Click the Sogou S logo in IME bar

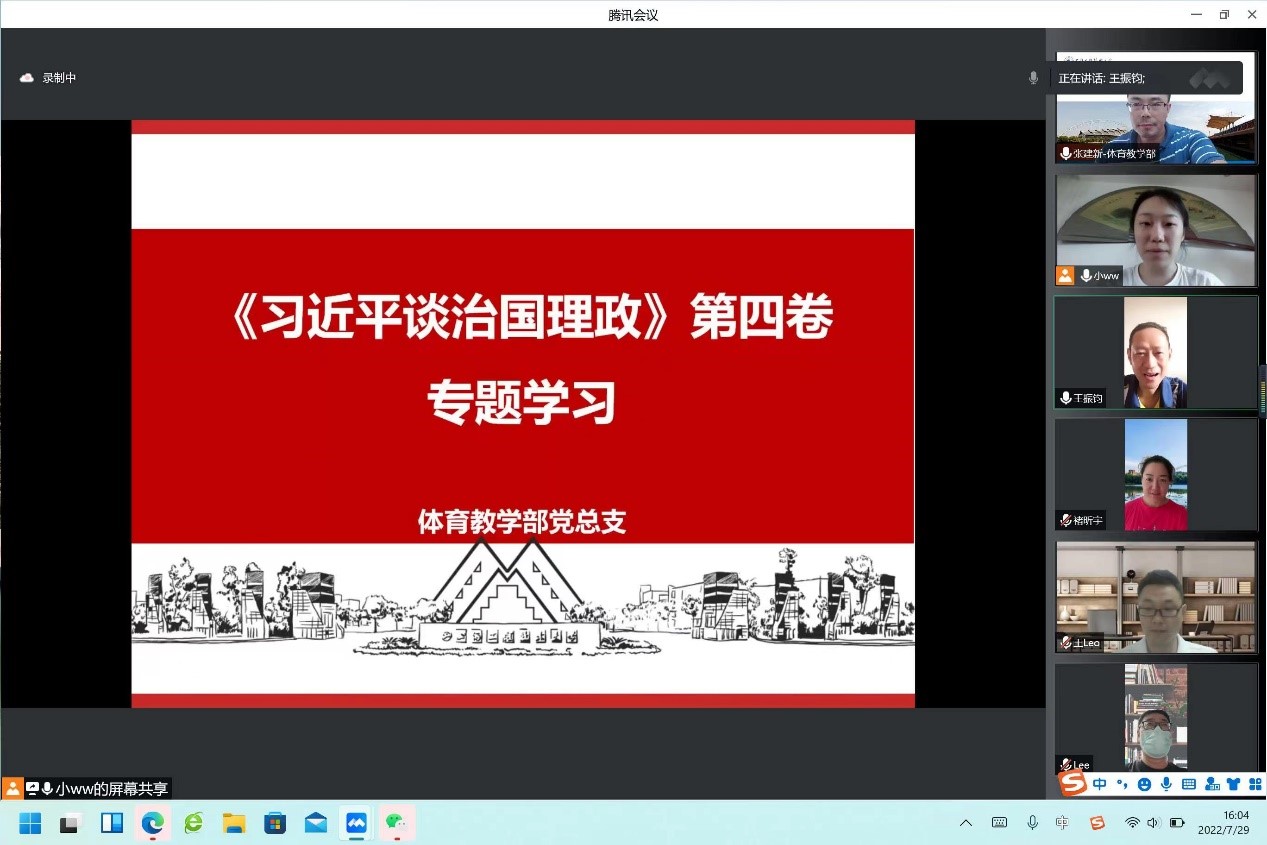pyautogui.click(x=1073, y=783)
